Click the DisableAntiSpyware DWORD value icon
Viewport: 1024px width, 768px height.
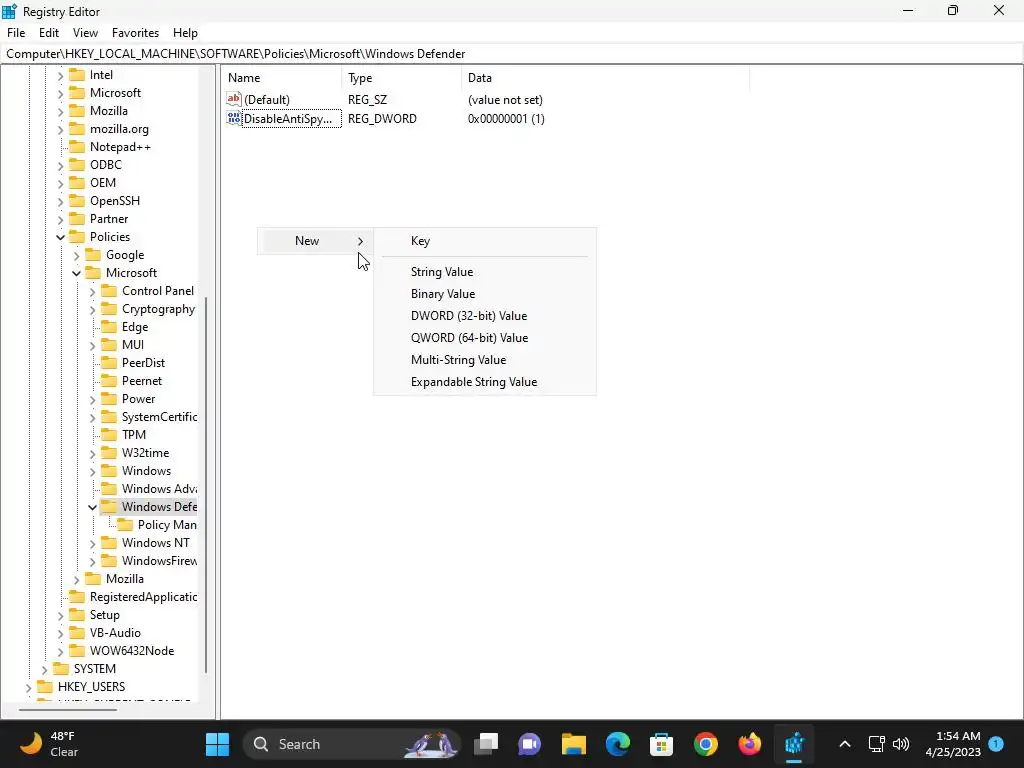point(234,118)
